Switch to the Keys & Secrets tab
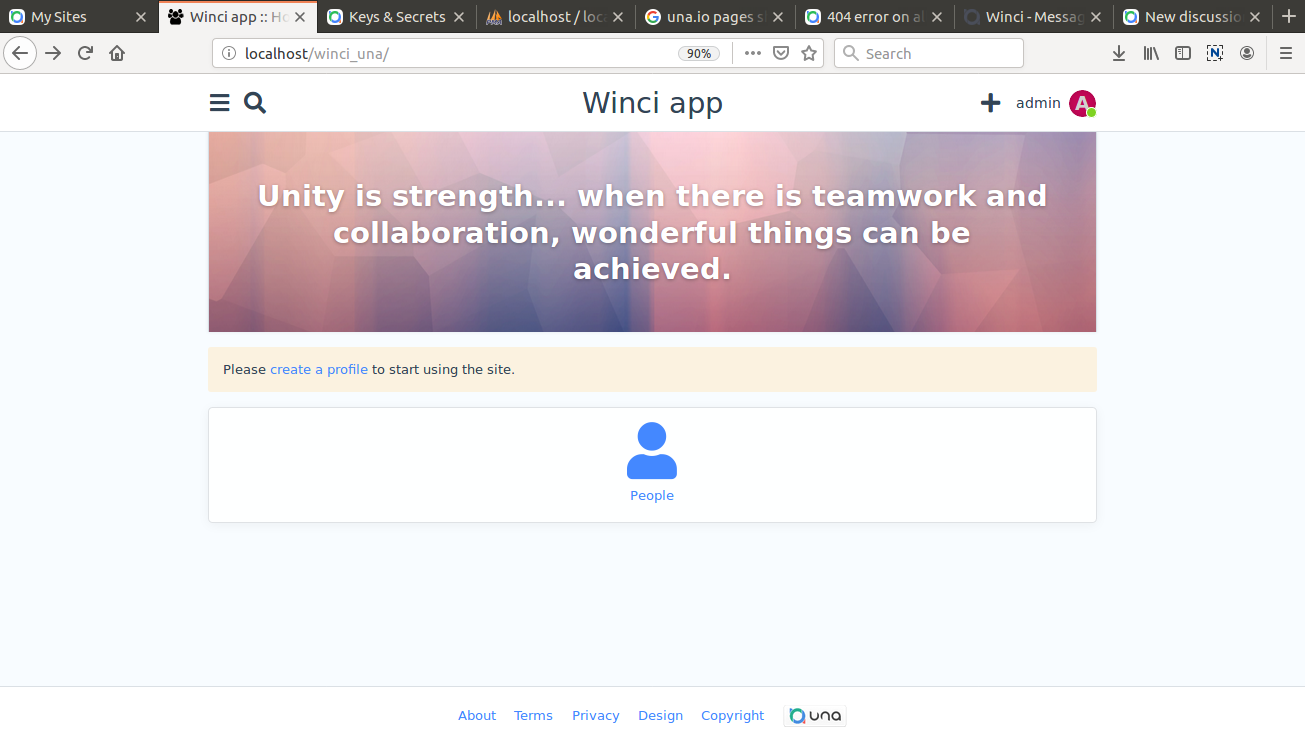The width and height of the screenshot is (1305, 744). pos(396,17)
